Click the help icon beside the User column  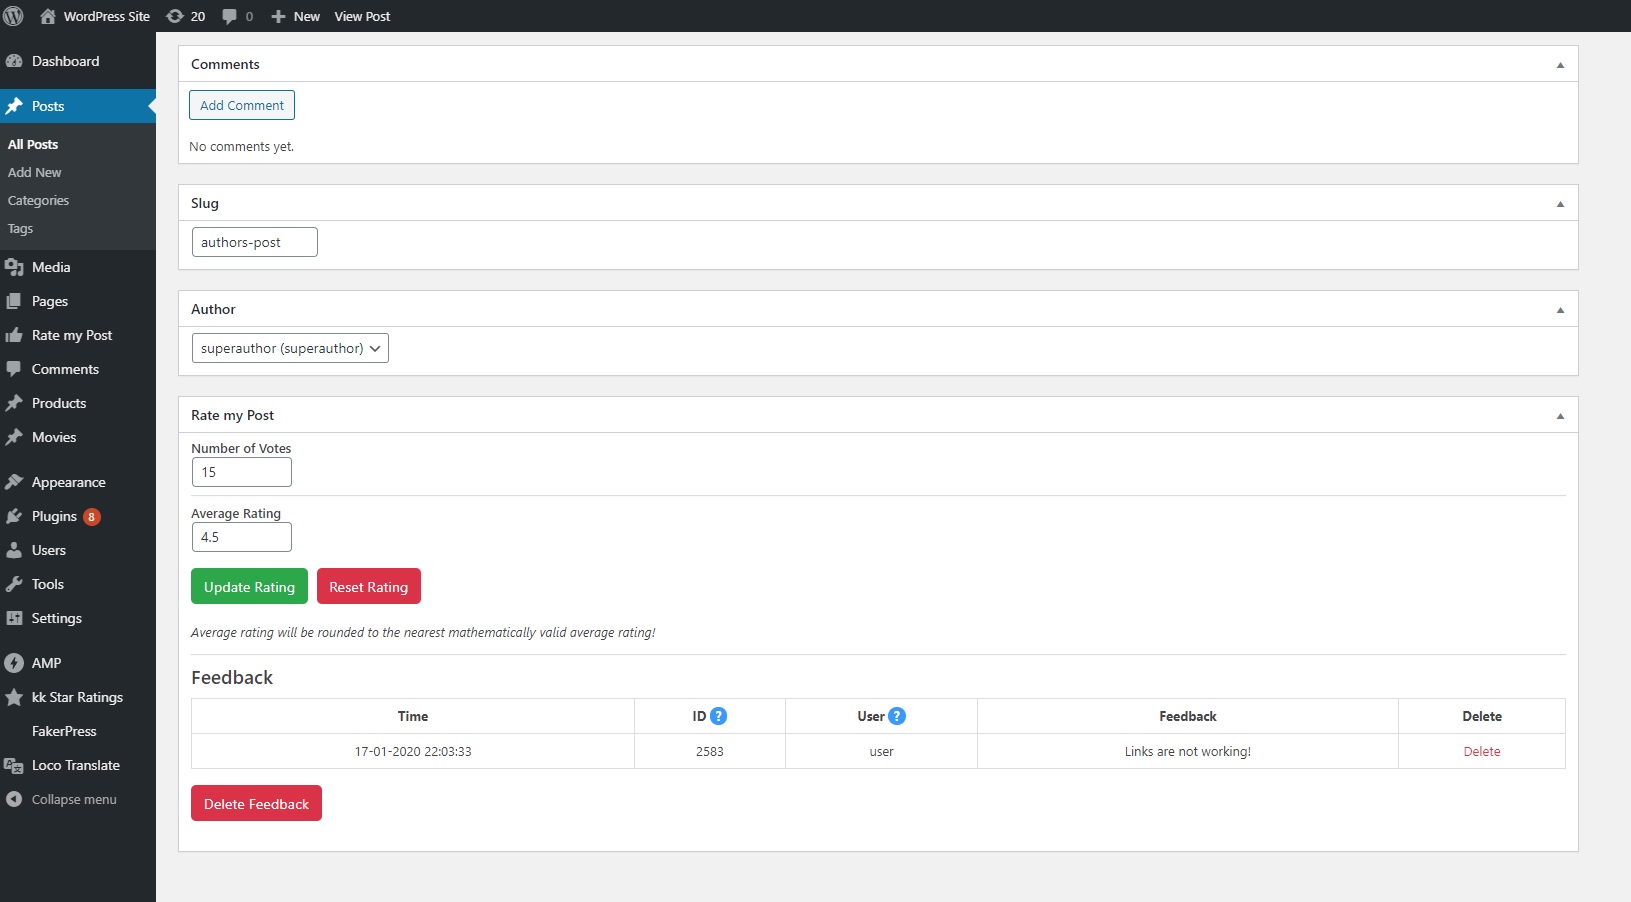click(x=897, y=716)
